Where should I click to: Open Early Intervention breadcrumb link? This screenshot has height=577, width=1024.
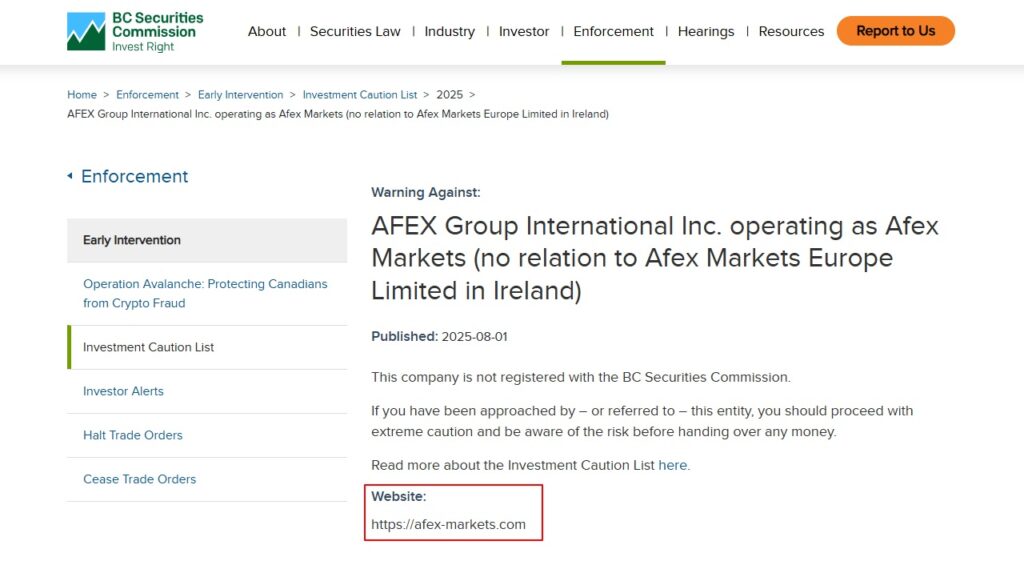coord(240,95)
